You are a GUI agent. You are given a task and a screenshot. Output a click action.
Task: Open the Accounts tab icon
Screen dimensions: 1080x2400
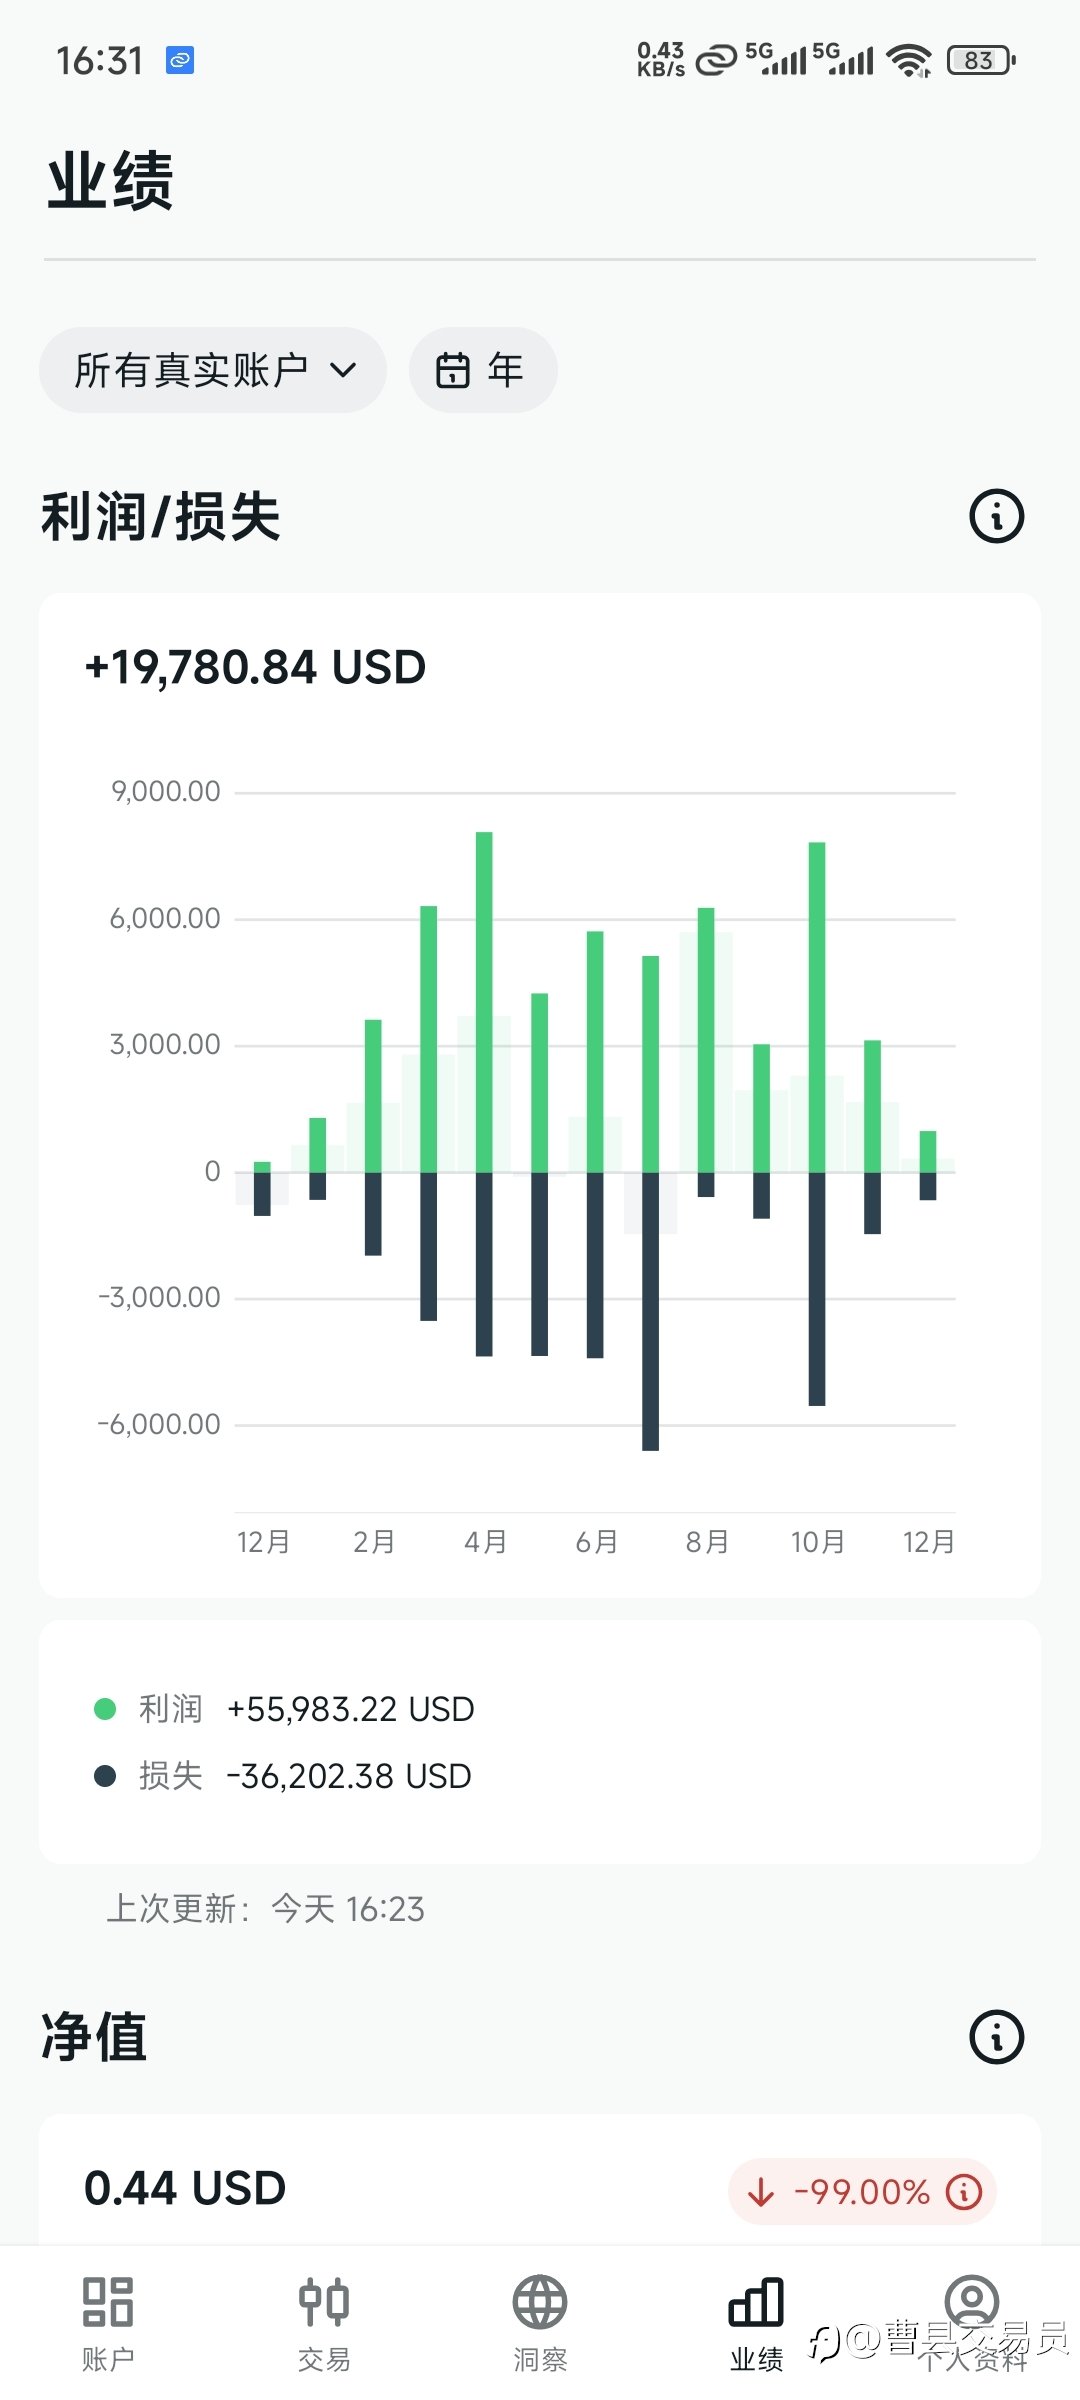tap(108, 2302)
